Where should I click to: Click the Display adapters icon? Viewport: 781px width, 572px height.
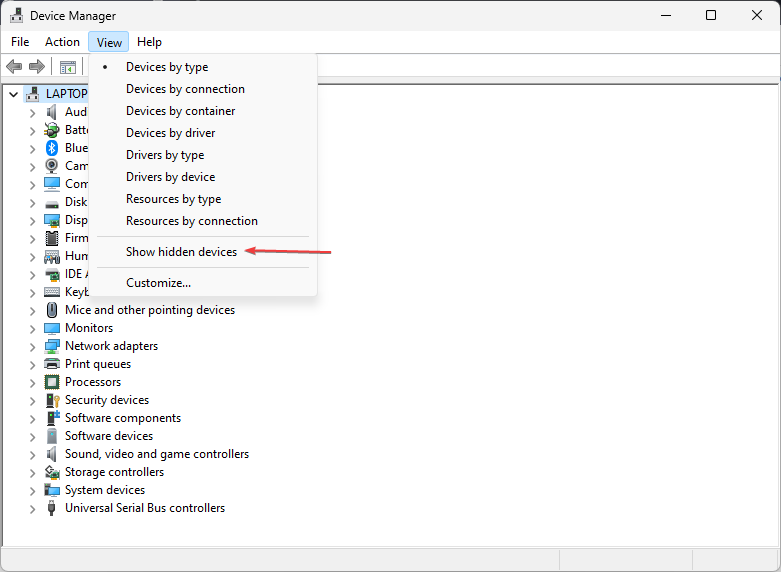pyautogui.click(x=52, y=220)
